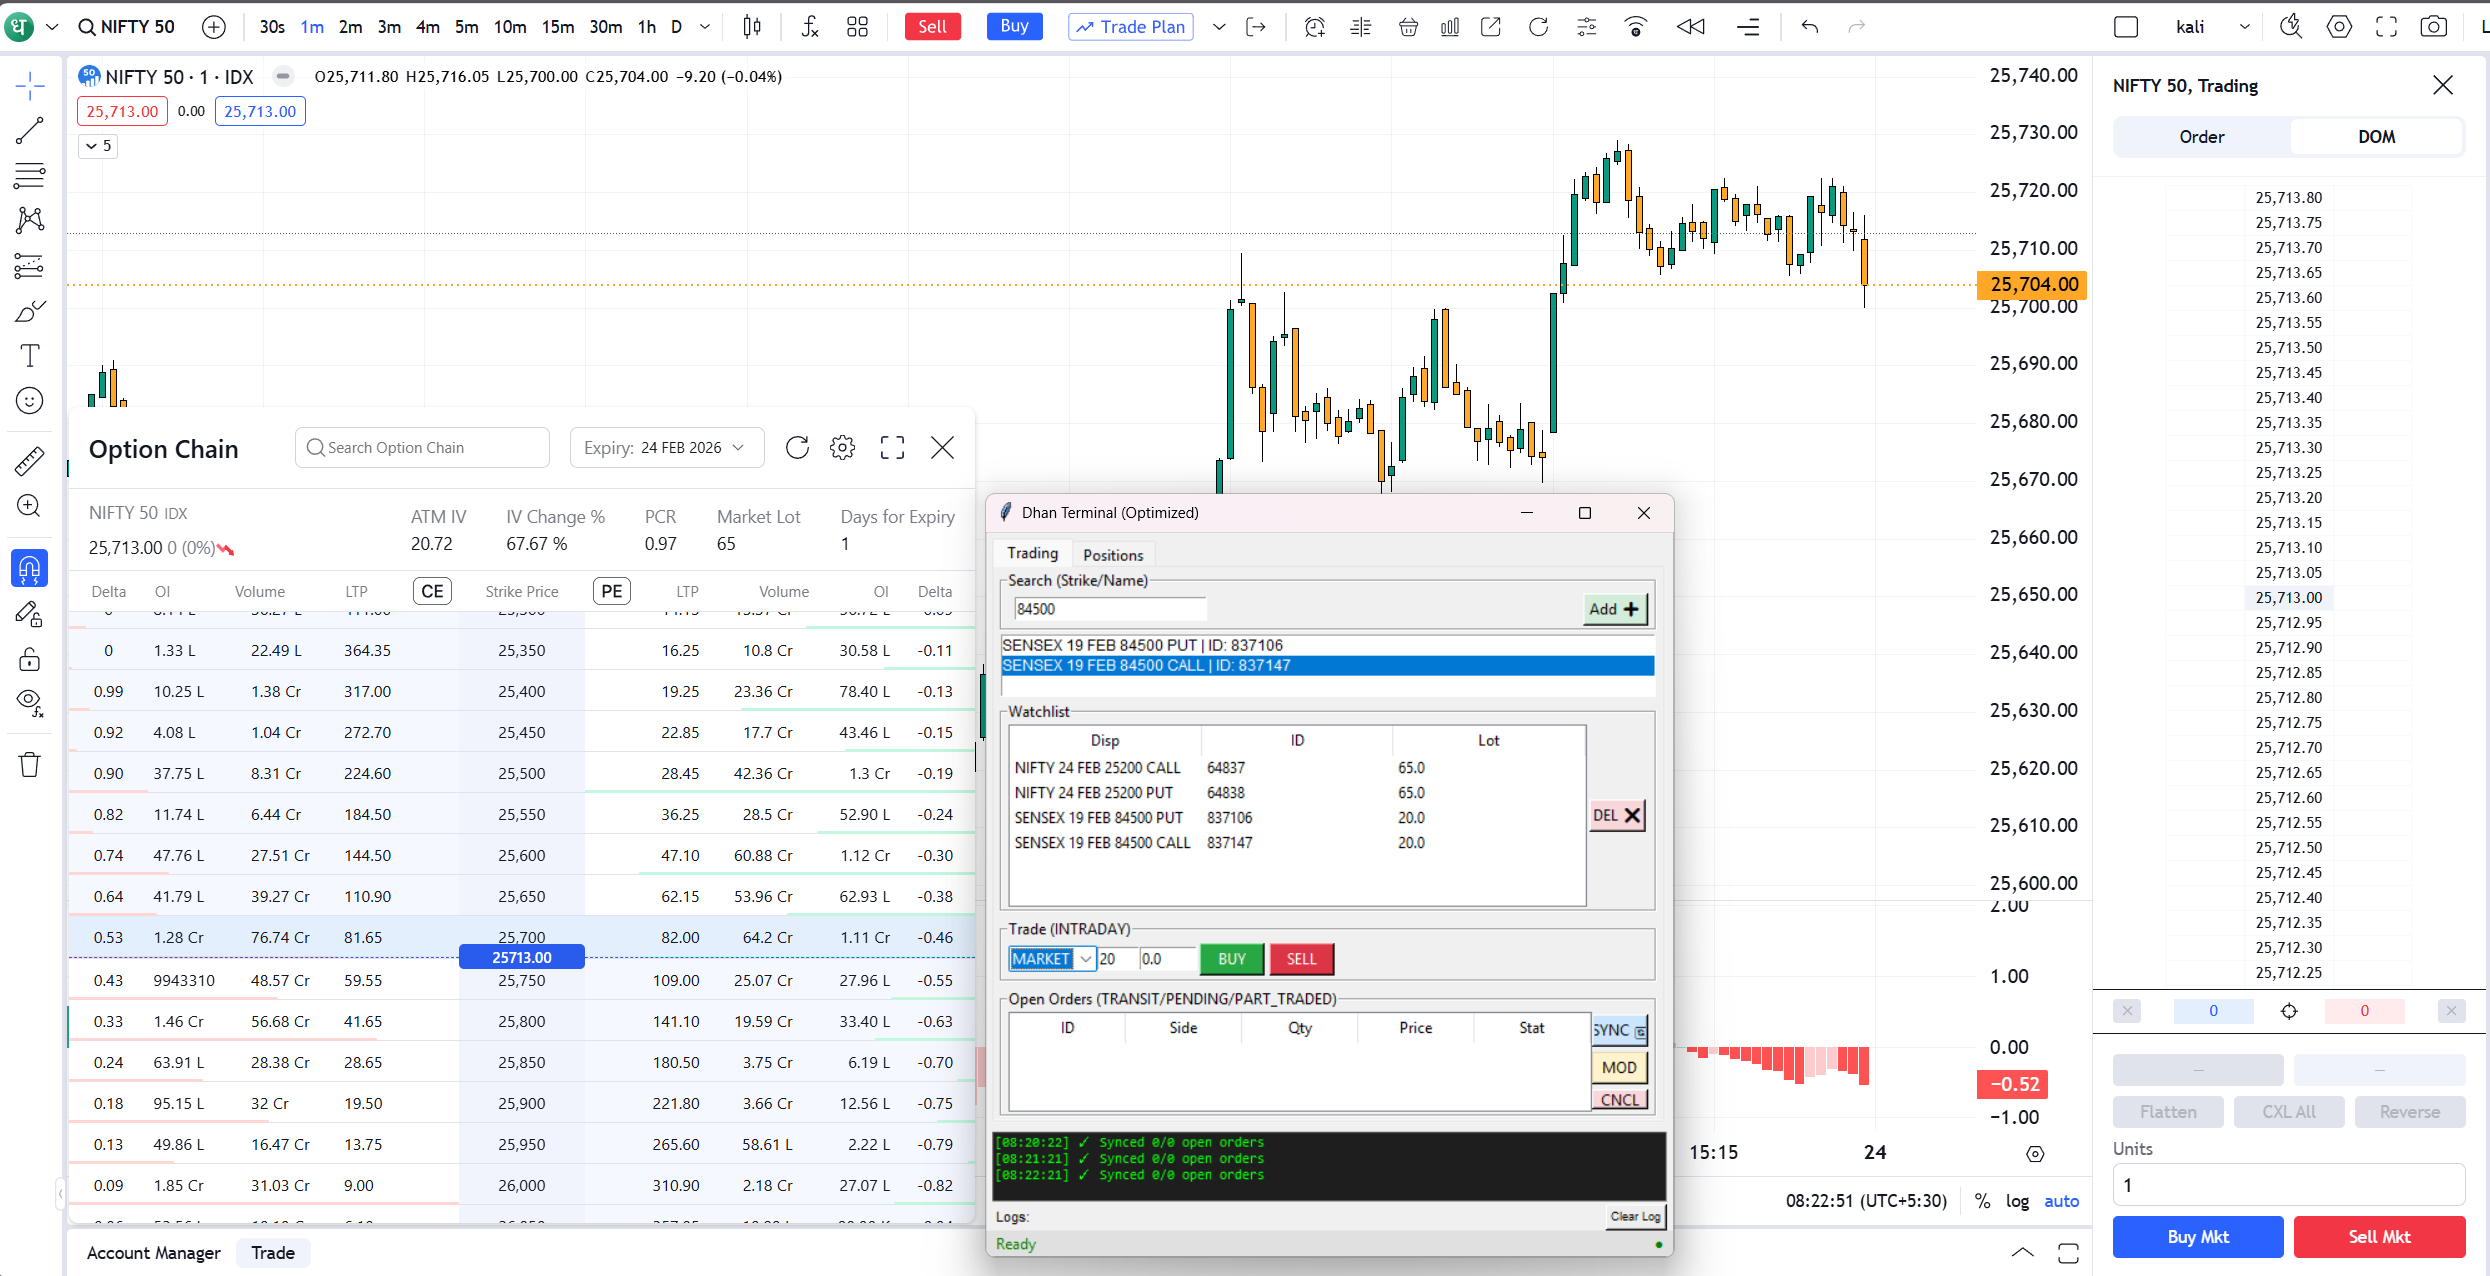Click the Search Option Chain field
The height and width of the screenshot is (1276, 2490).
(422, 448)
